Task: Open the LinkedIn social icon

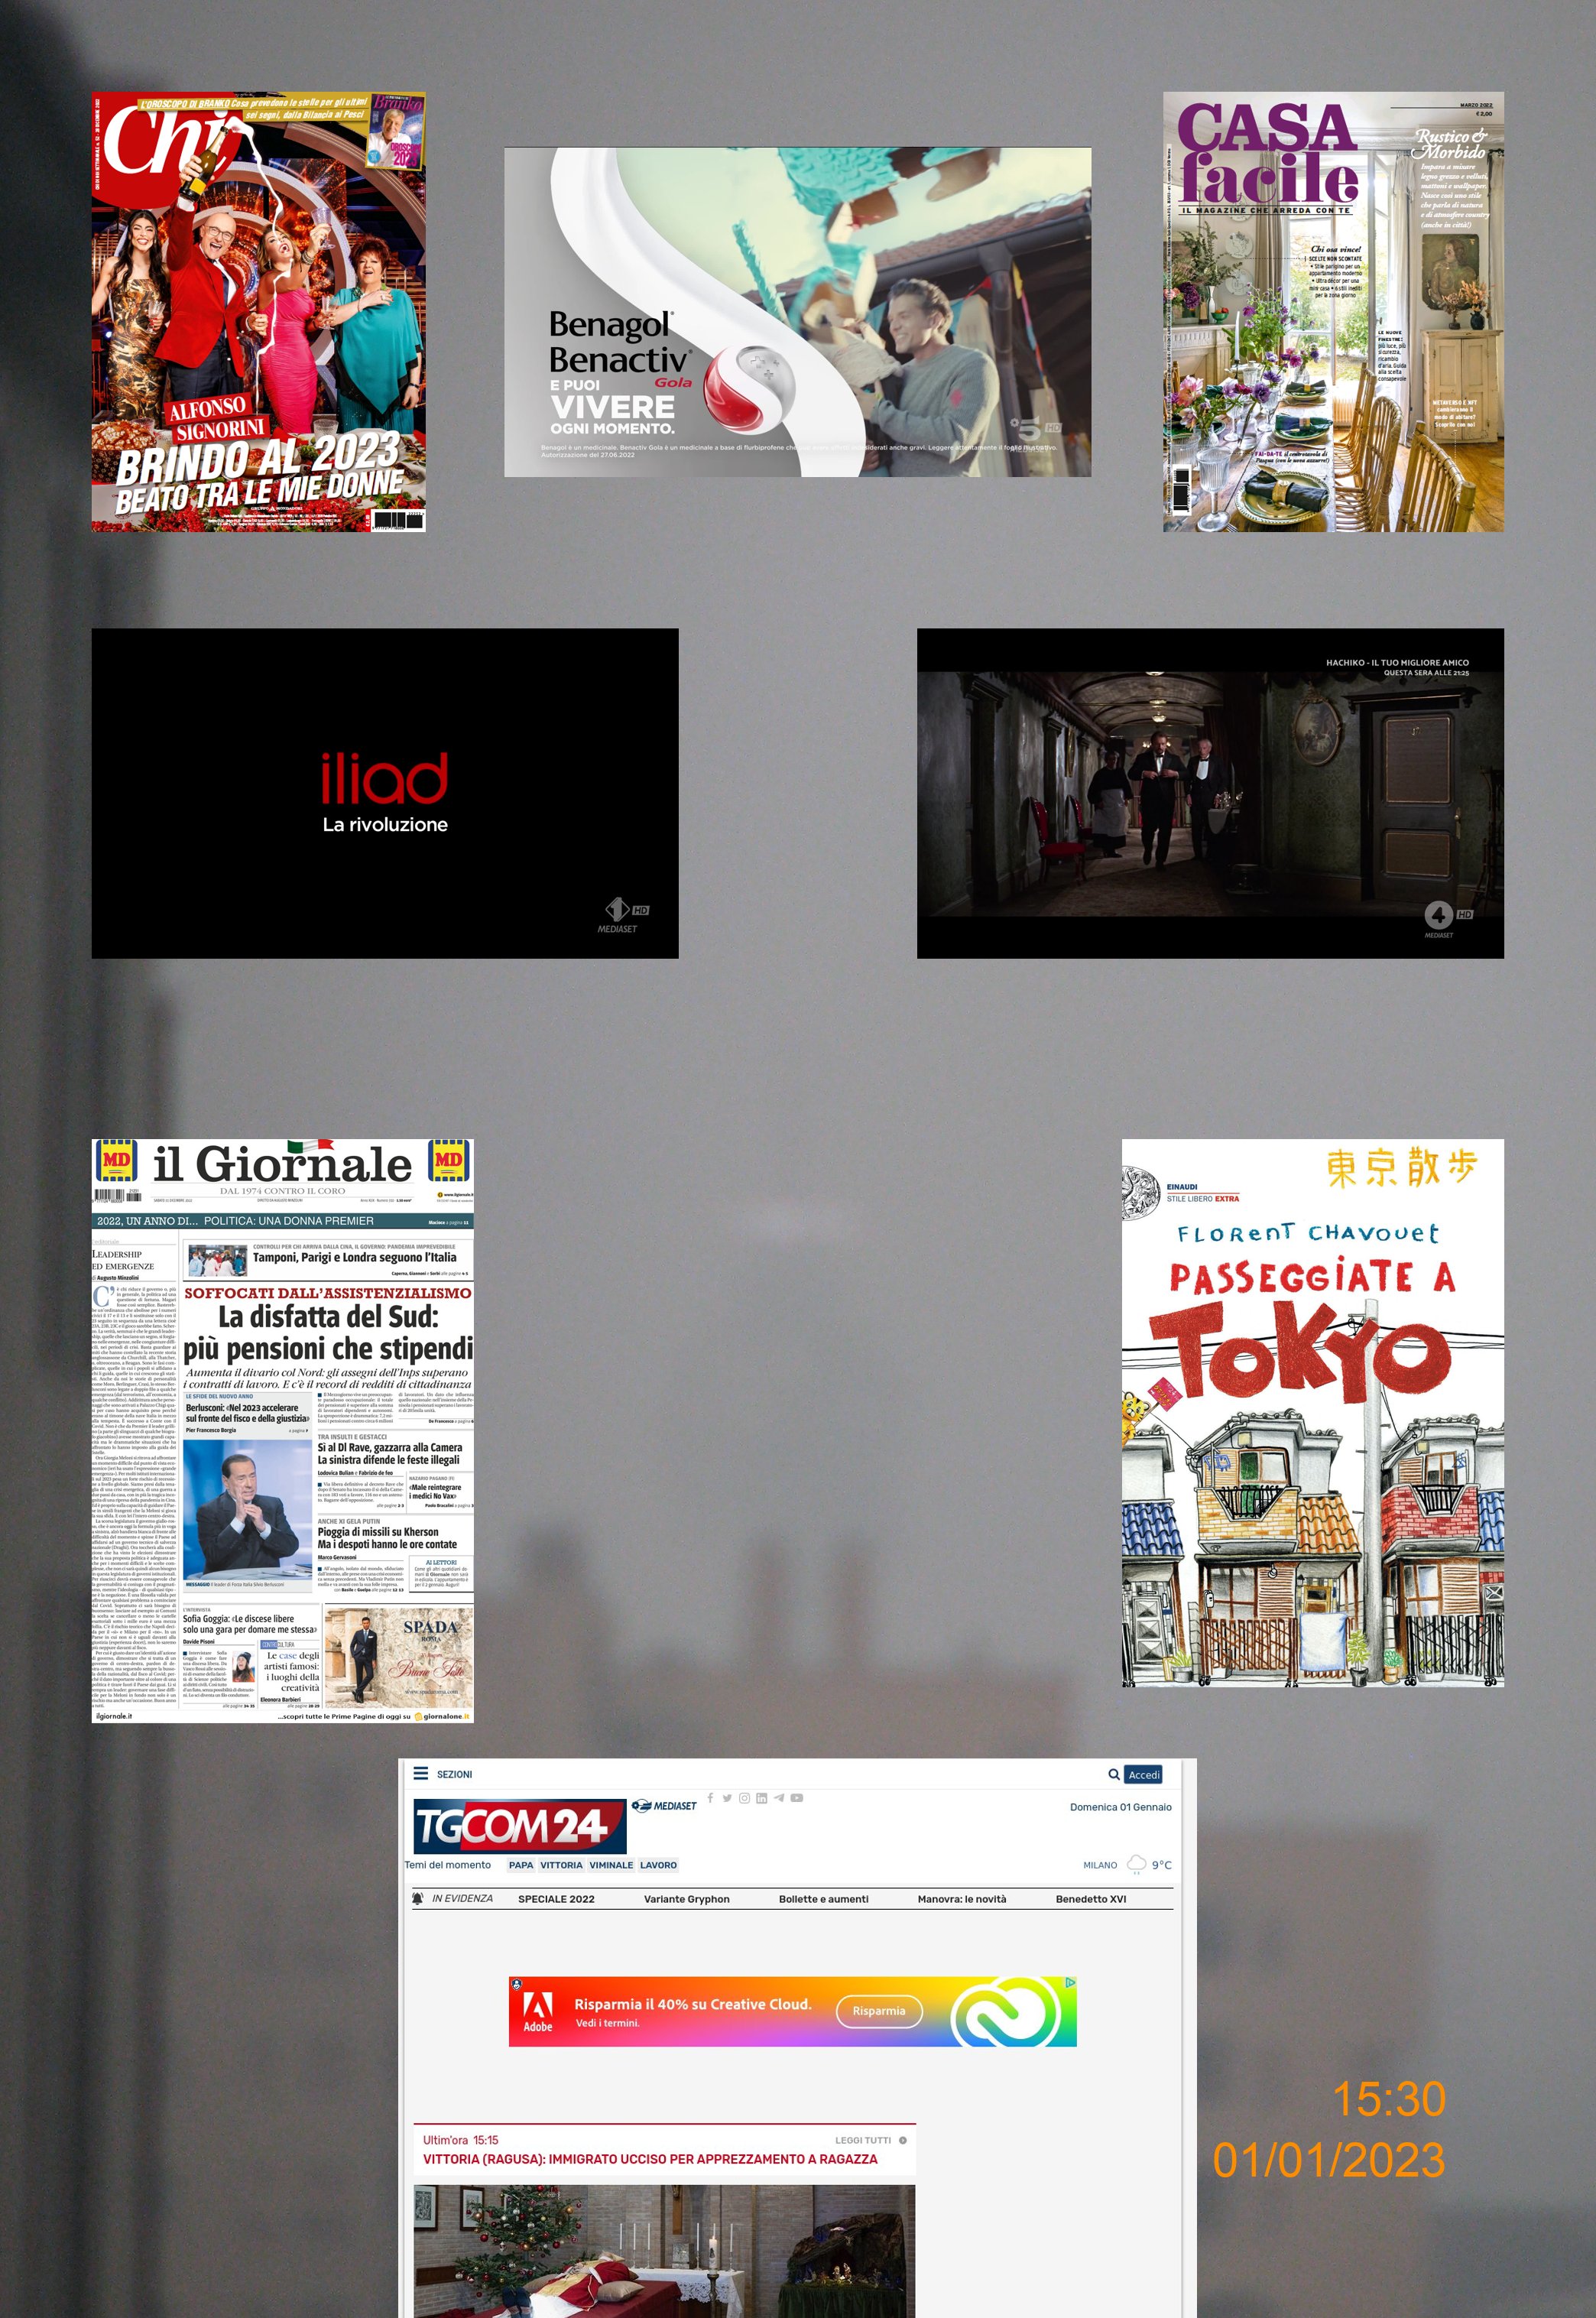Action: (x=761, y=1798)
